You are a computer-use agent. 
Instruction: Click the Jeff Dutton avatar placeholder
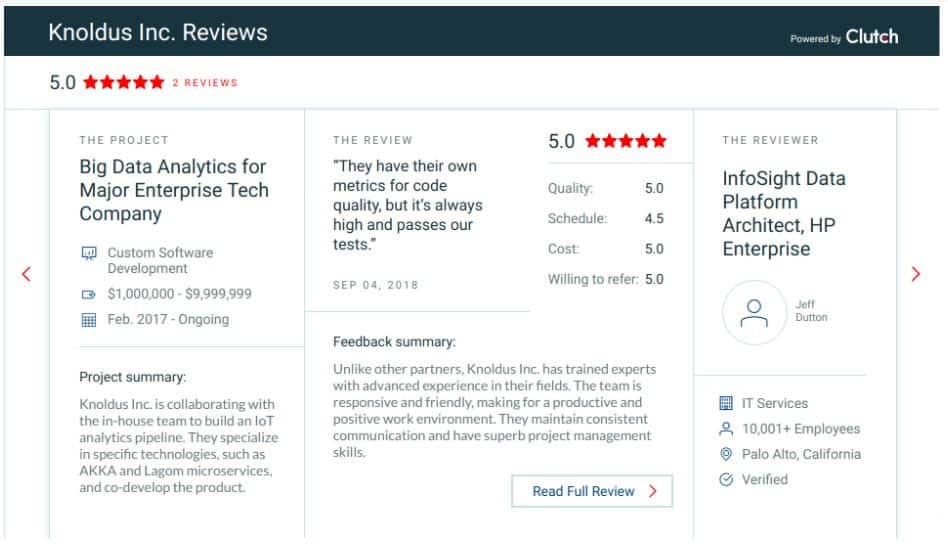(754, 312)
